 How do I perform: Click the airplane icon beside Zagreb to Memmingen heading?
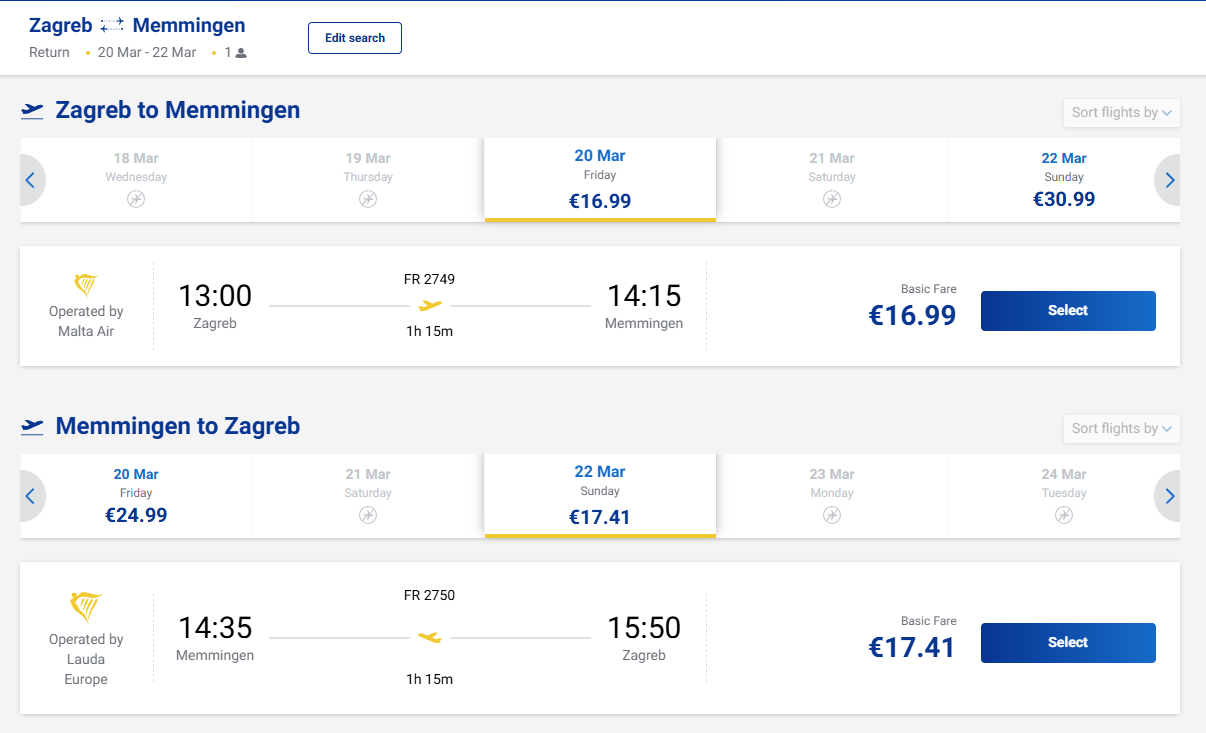33,111
